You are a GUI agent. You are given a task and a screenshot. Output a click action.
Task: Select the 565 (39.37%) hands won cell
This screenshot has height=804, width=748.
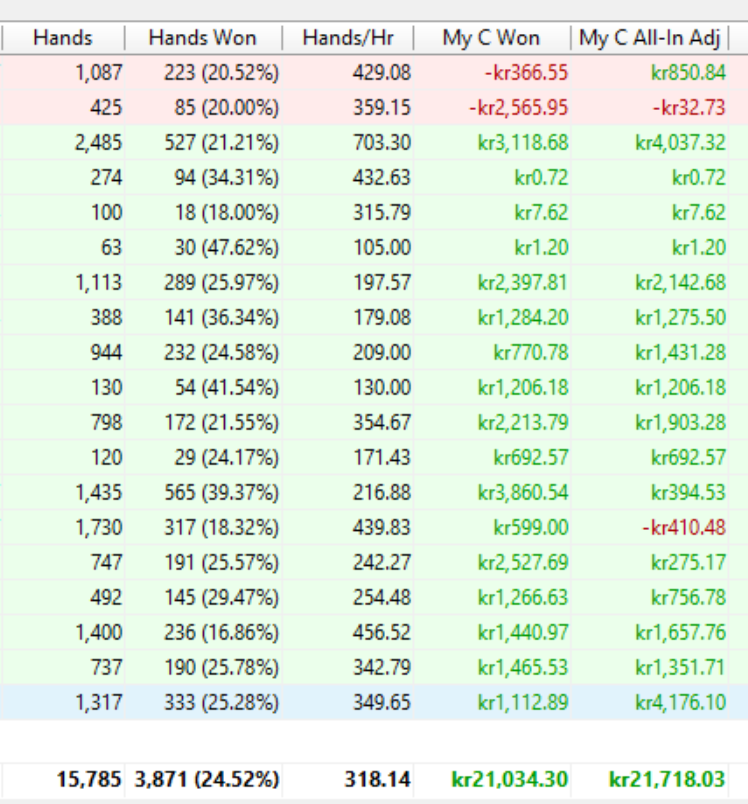coord(221,492)
